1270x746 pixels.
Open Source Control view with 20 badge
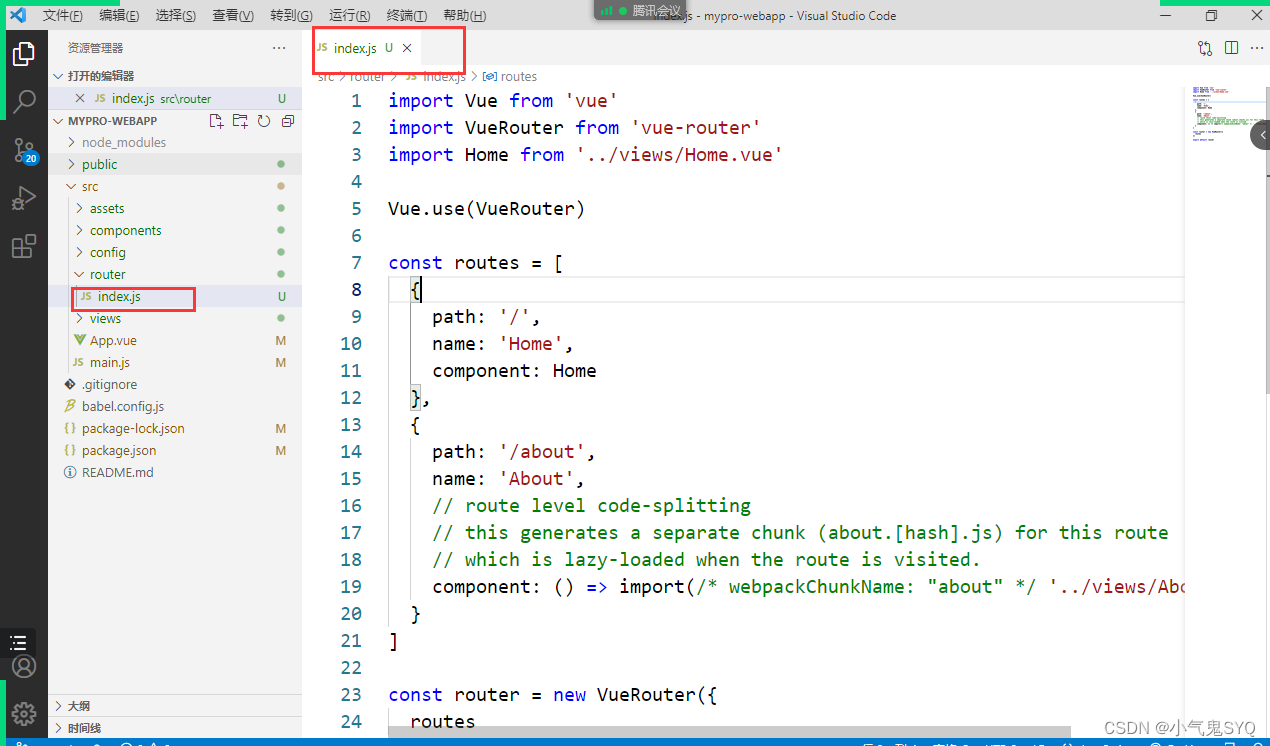[x=24, y=150]
